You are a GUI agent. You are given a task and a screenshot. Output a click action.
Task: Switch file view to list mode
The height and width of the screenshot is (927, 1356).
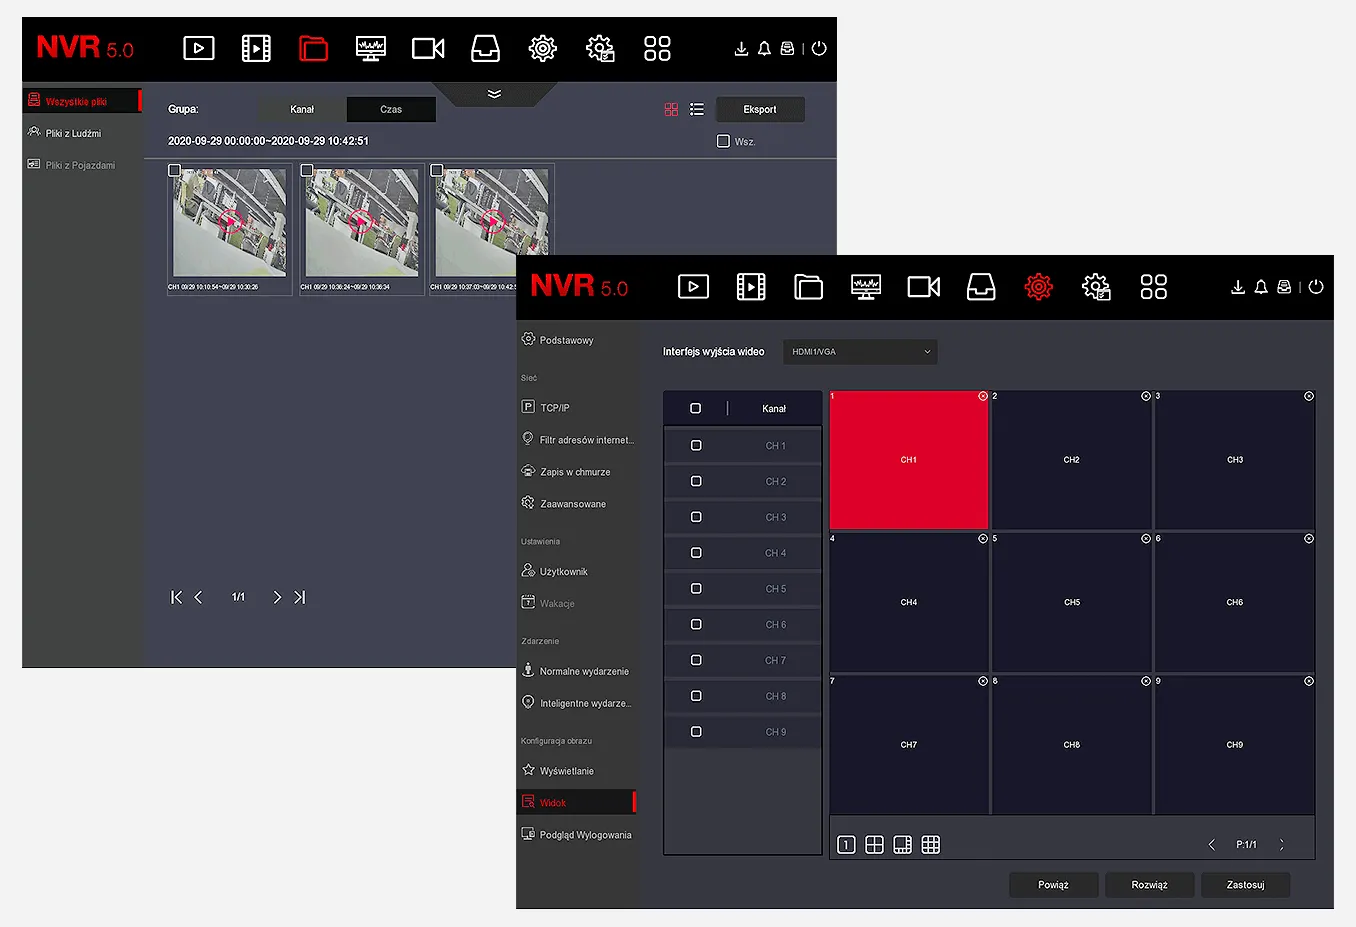click(x=697, y=109)
